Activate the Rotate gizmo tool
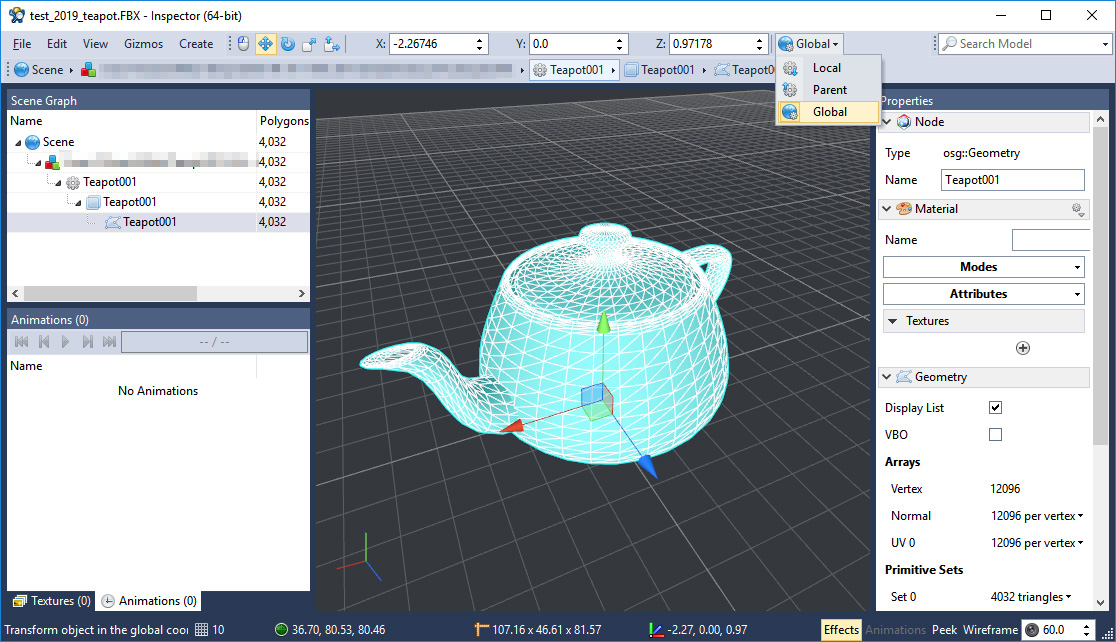 [x=288, y=44]
